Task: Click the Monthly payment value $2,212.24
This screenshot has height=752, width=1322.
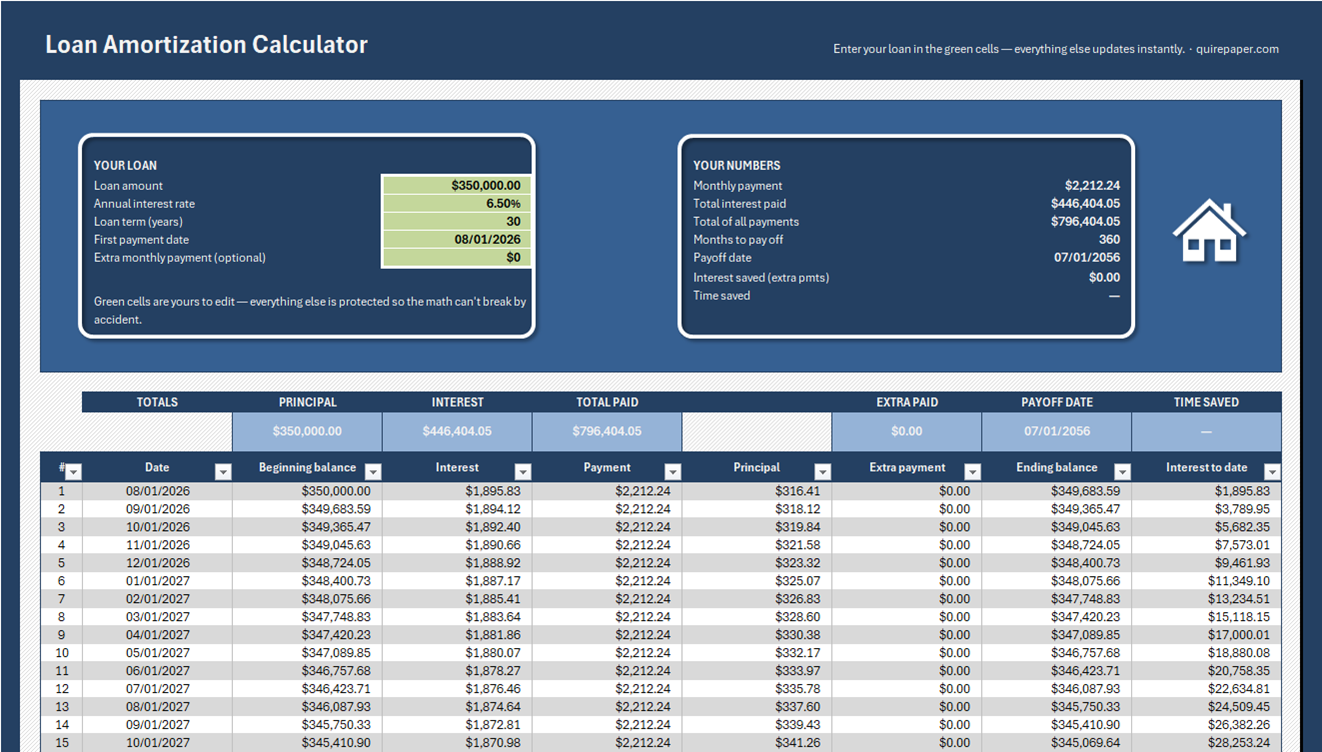Action: pyautogui.click(x=1092, y=185)
